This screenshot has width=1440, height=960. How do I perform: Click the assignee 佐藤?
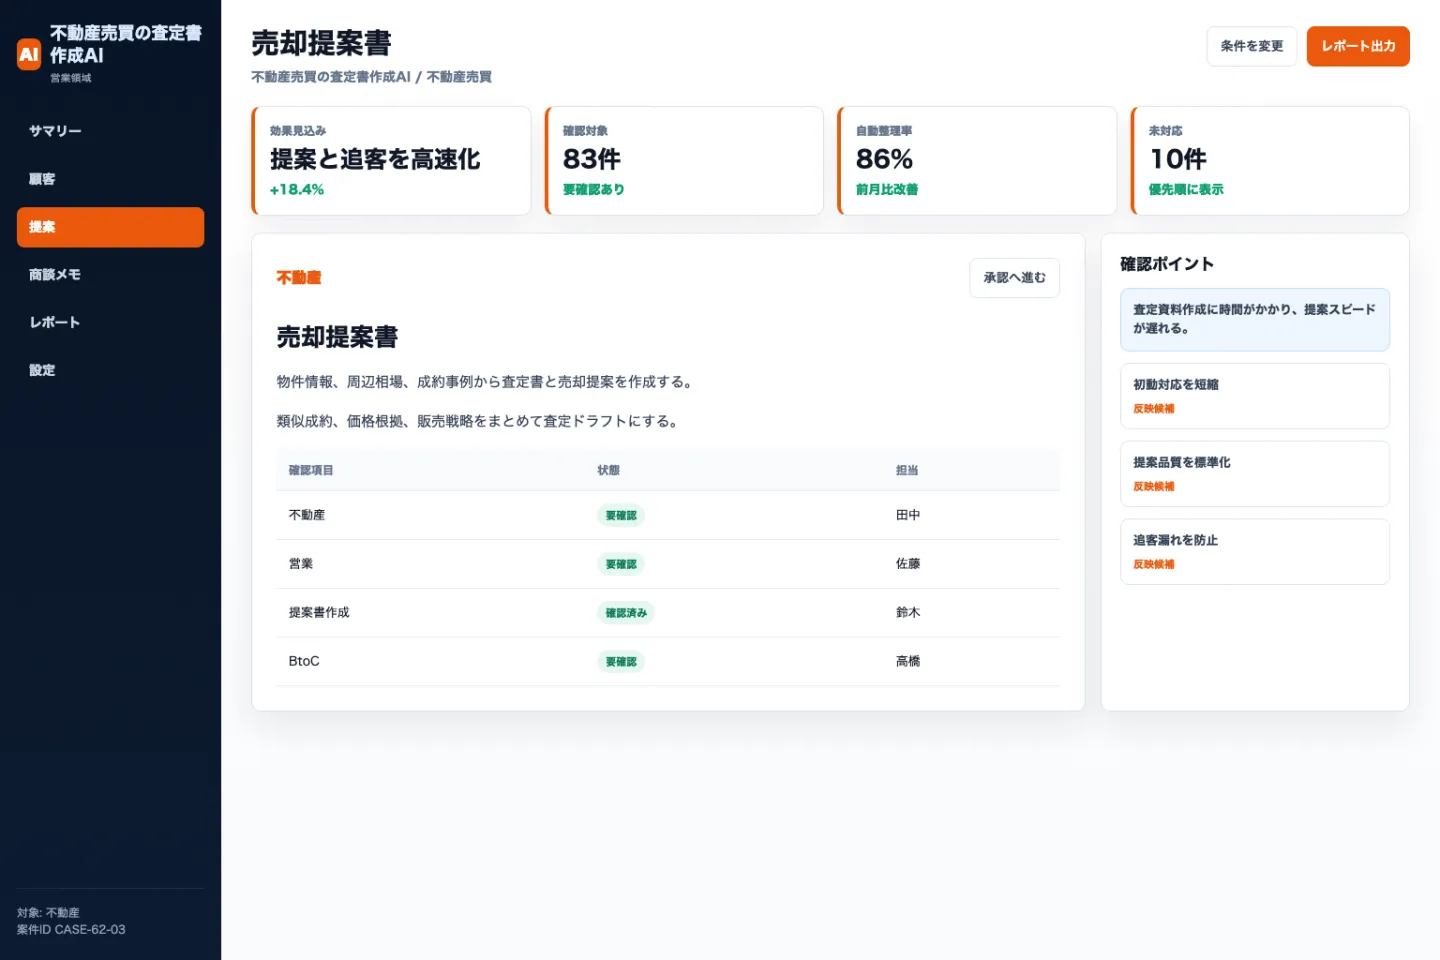[x=908, y=564]
